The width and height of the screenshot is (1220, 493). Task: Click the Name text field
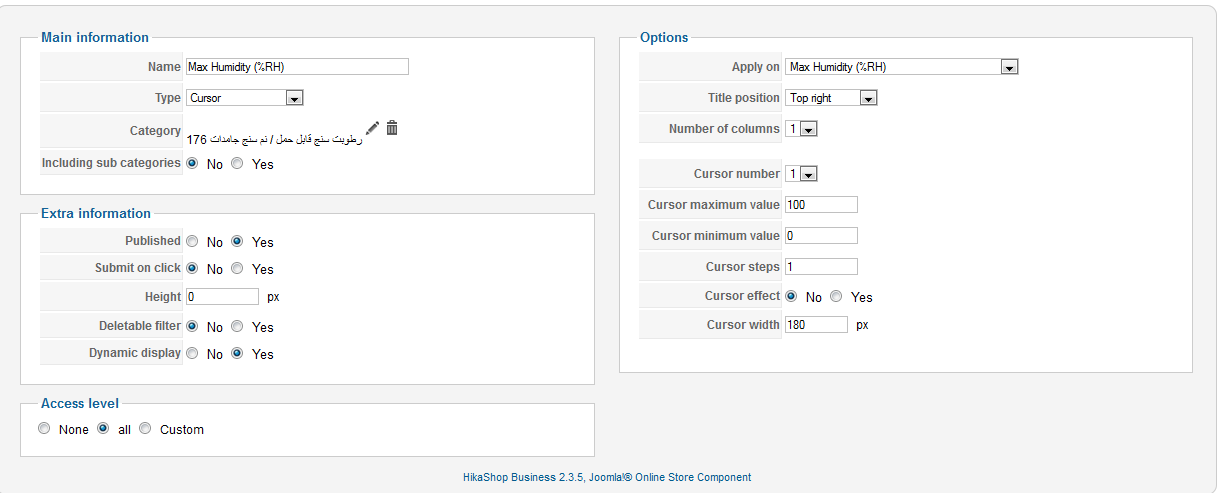pos(297,67)
